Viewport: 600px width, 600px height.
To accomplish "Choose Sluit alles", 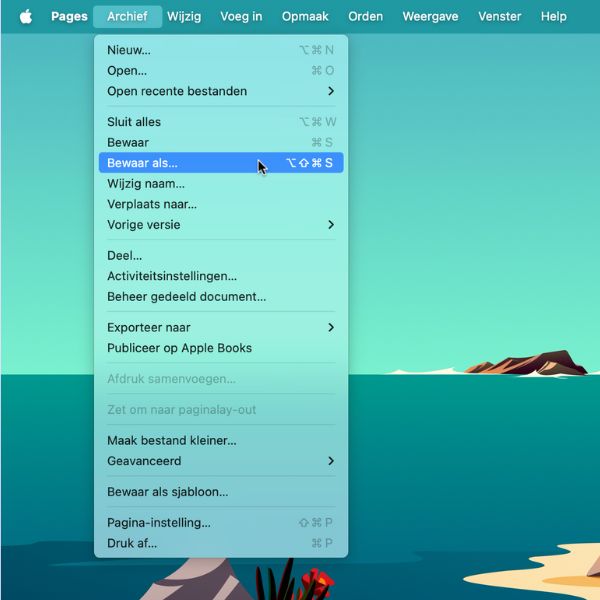I will [221, 122].
